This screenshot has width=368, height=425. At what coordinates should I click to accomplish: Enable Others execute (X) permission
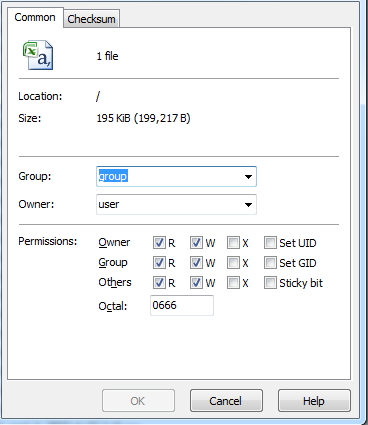(233, 283)
